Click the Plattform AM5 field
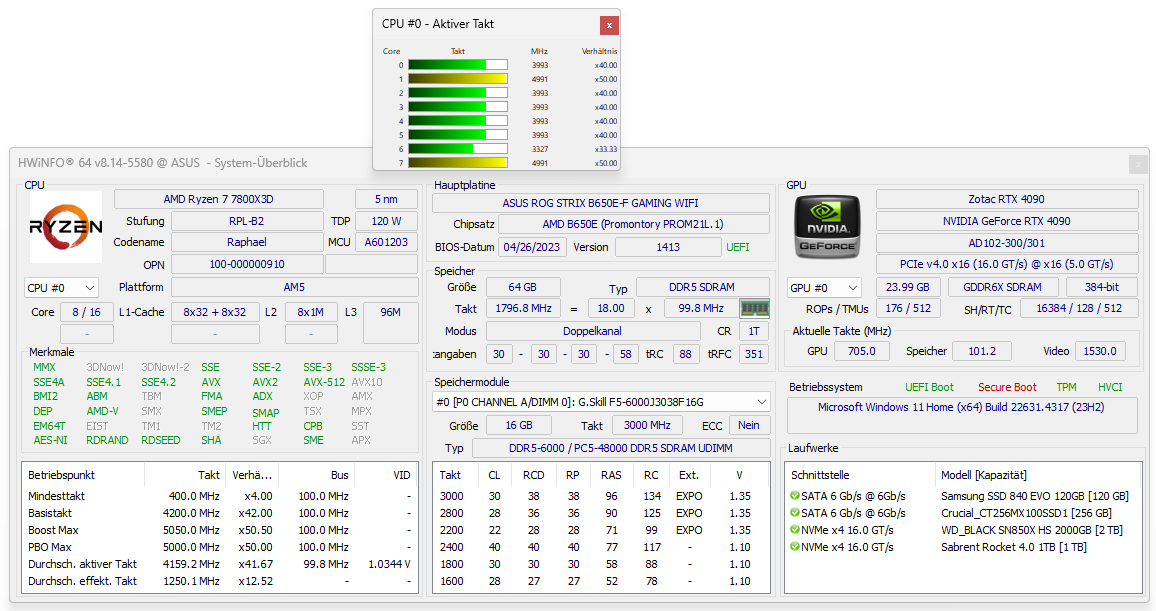This screenshot has width=1156, height=611. click(x=294, y=287)
